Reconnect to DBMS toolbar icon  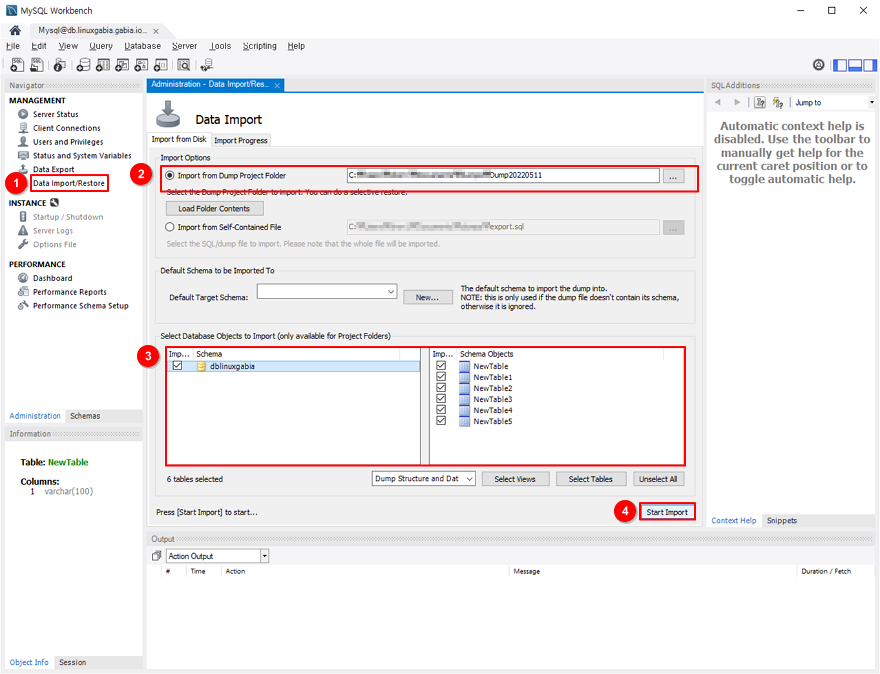[207, 65]
